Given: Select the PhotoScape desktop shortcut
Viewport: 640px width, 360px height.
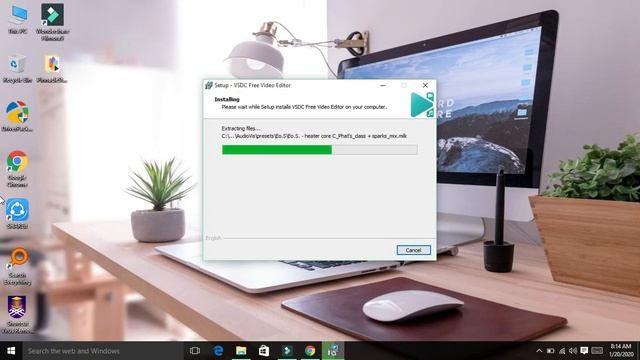Looking at the screenshot, I should [x=52, y=69].
